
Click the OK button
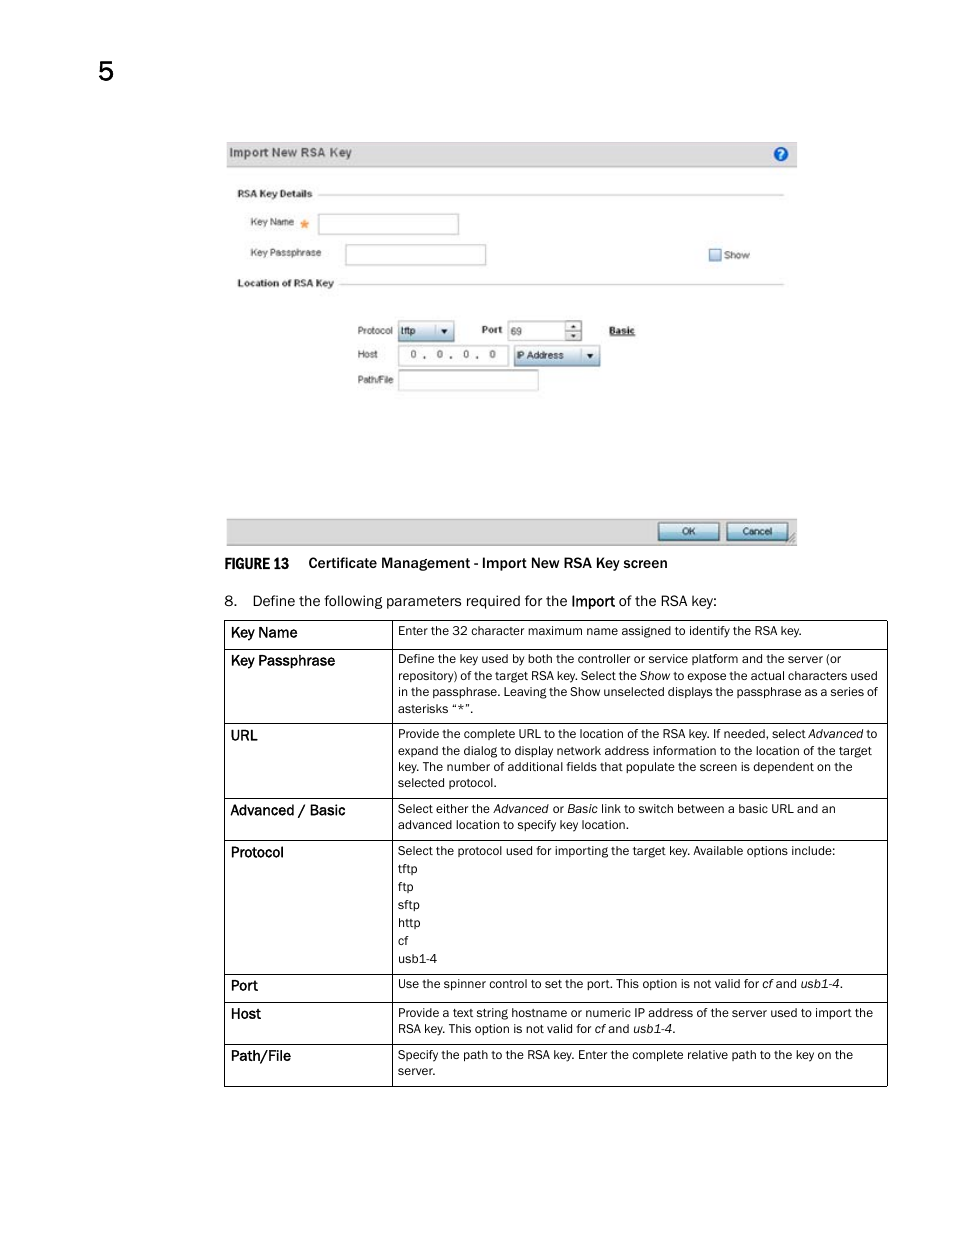coord(688,532)
